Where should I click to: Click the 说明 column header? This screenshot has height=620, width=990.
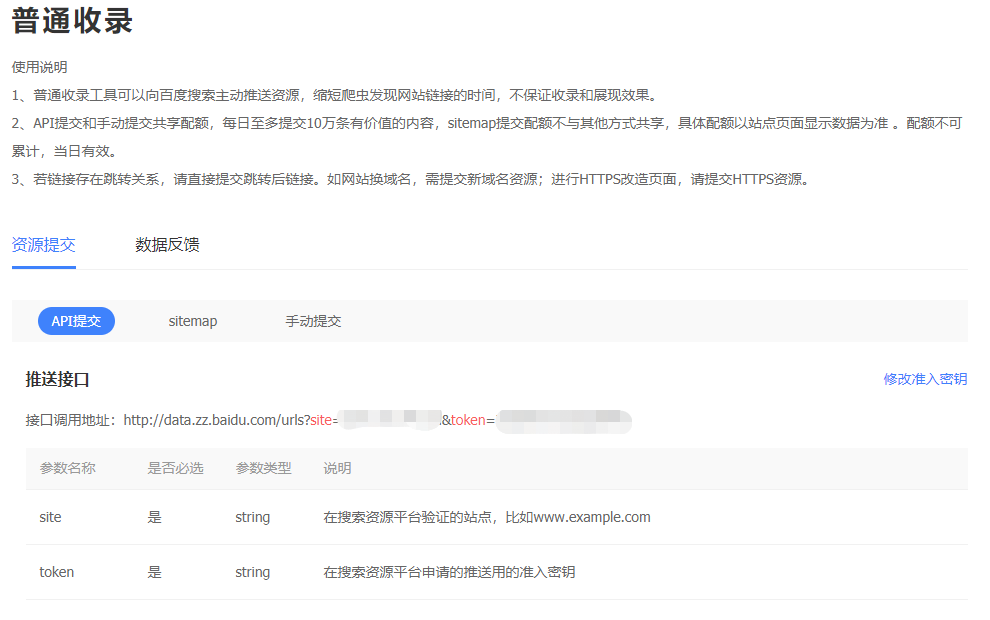coord(337,468)
